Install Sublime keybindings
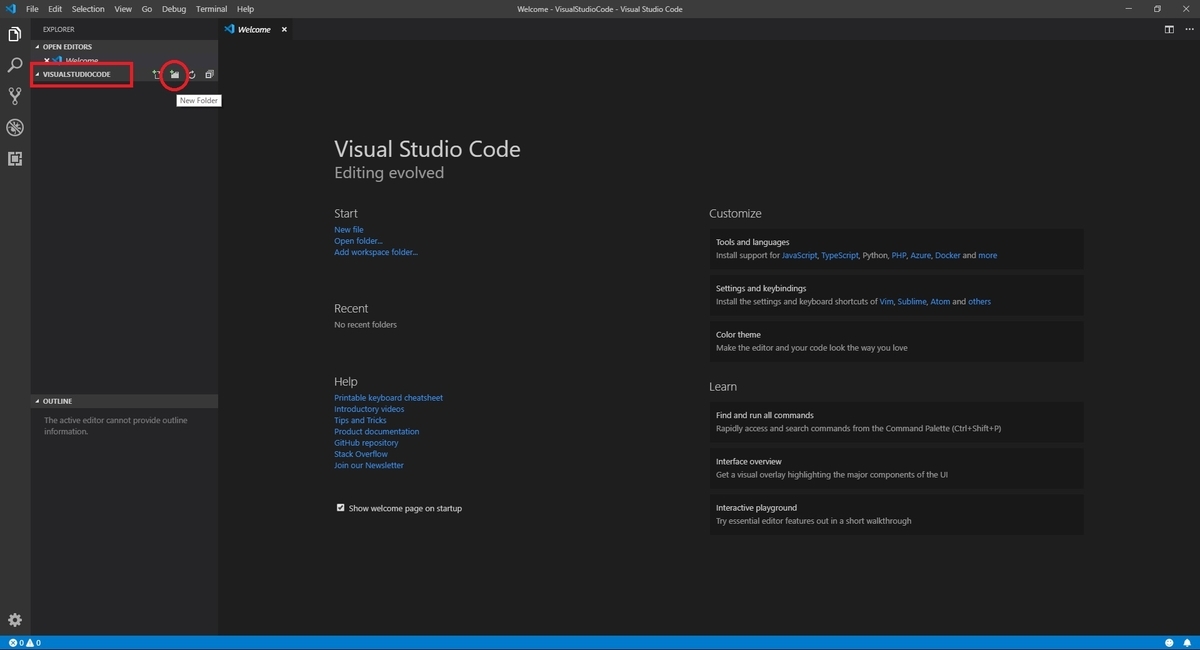This screenshot has height=650, width=1200. click(x=912, y=302)
